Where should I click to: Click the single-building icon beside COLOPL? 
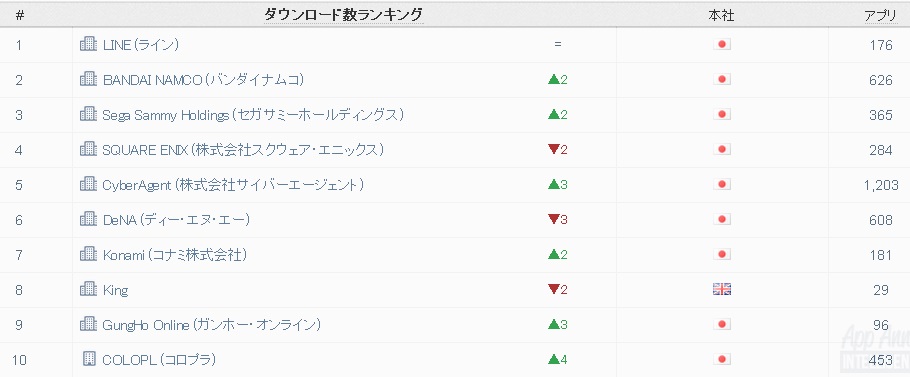click(x=89, y=359)
